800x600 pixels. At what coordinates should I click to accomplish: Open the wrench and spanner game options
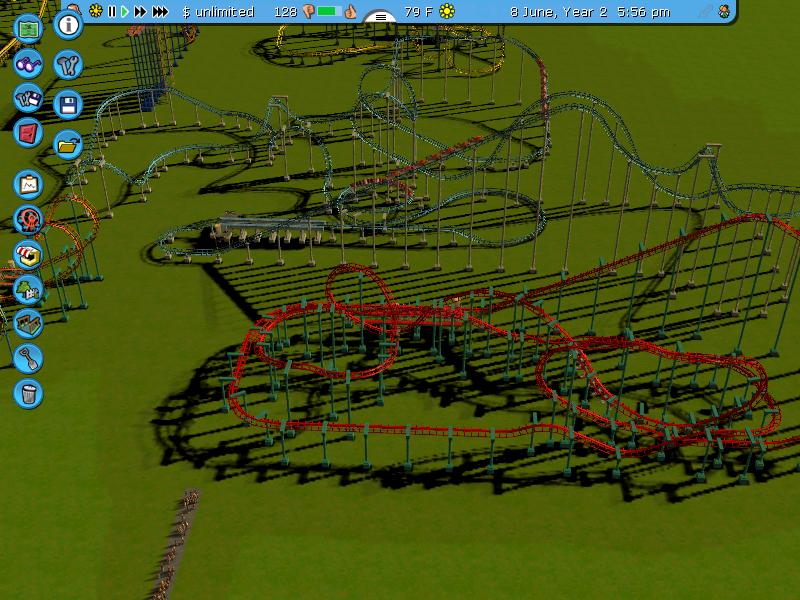click(x=68, y=64)
